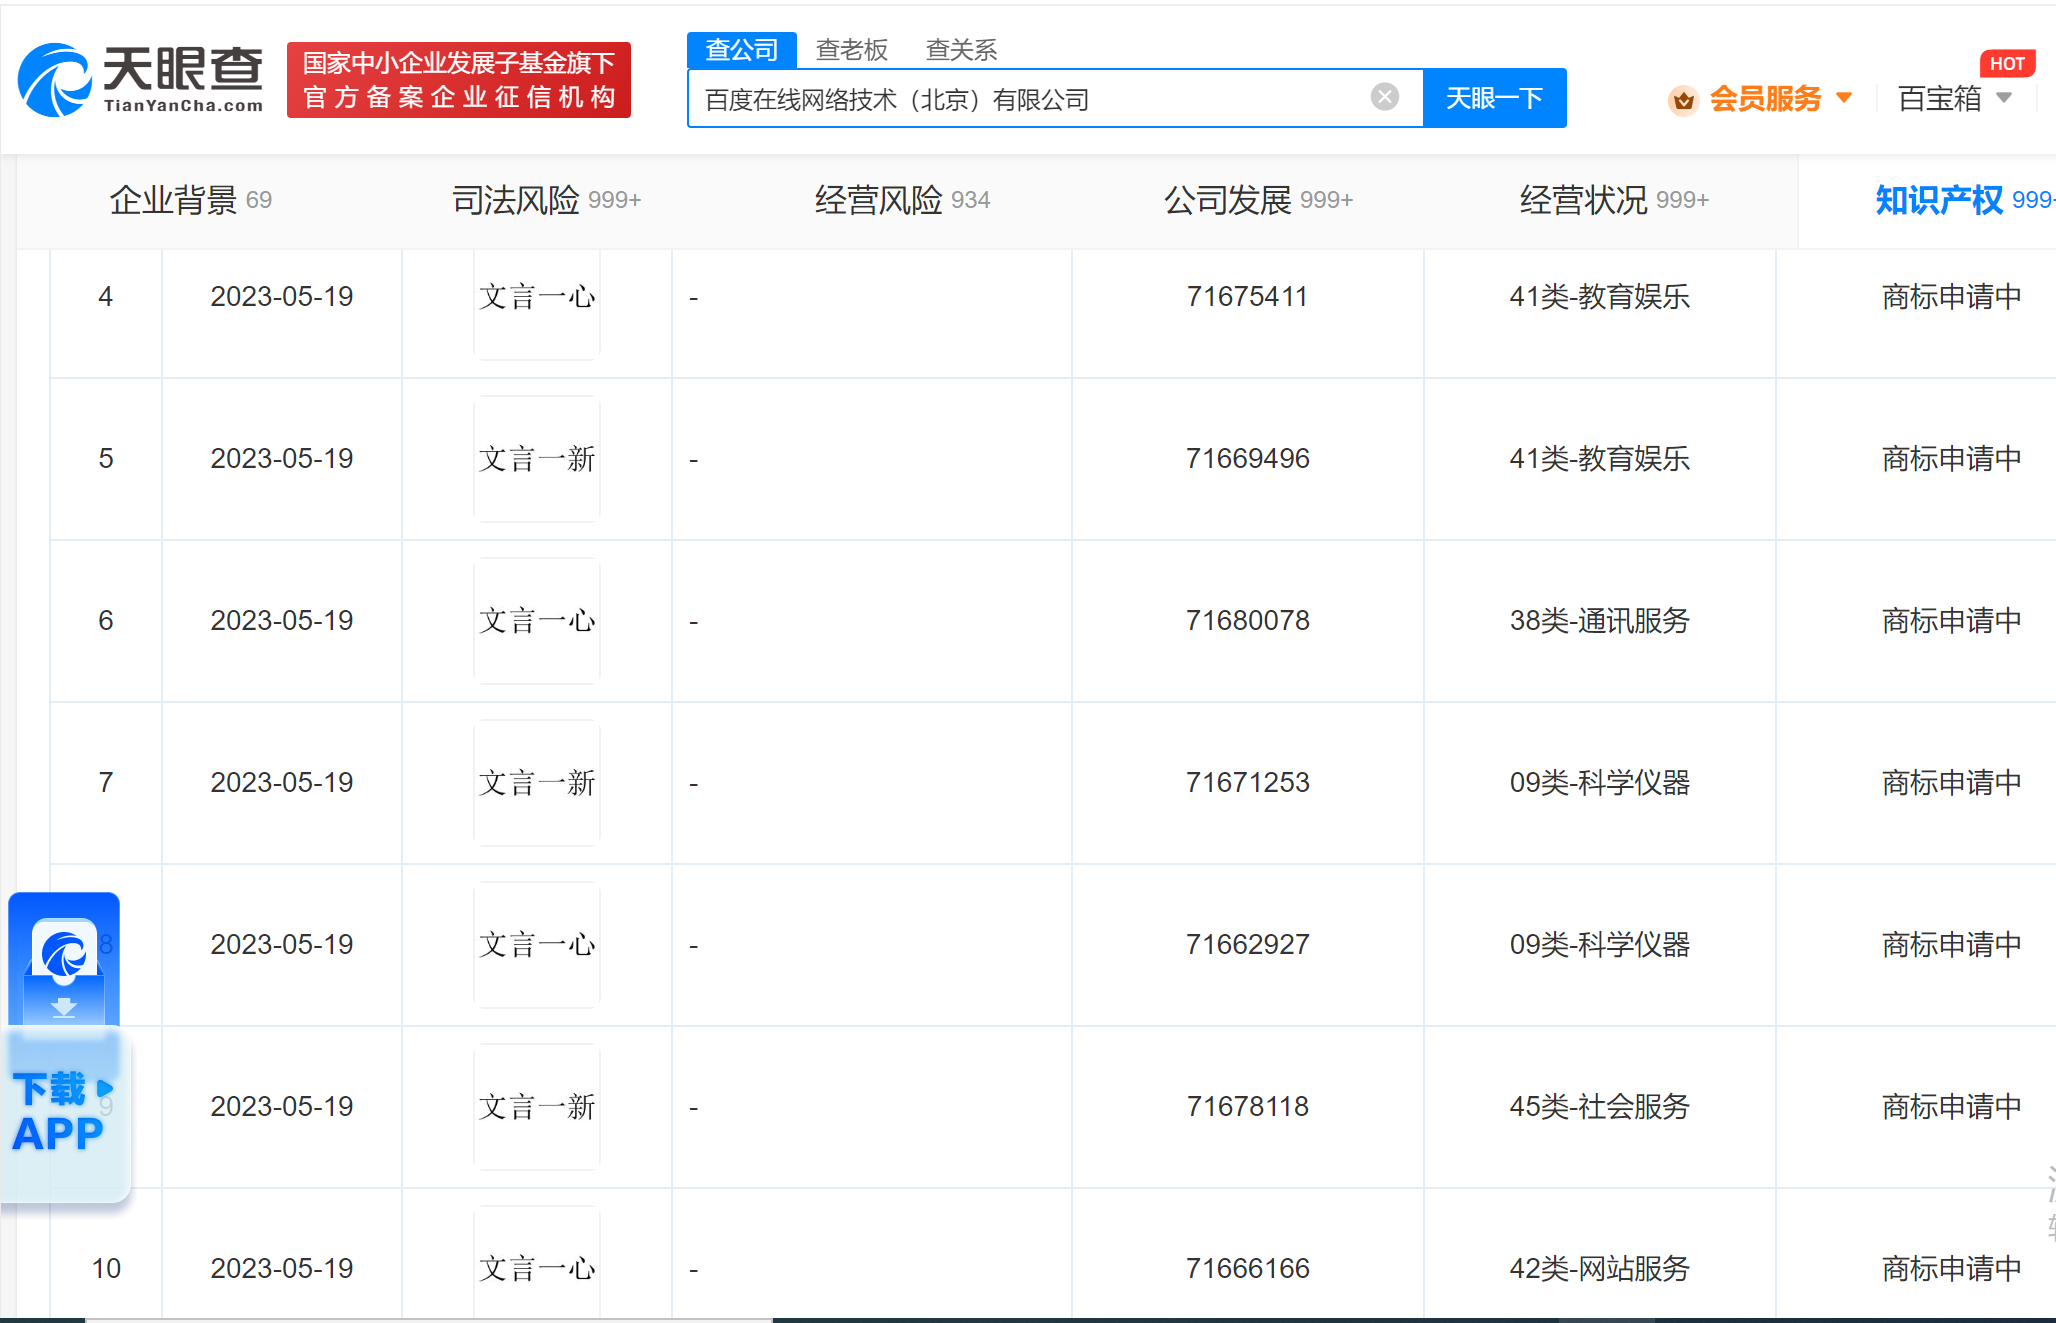Open the 经营状况 tab

pyautogui.click(x=1613, y=200)
